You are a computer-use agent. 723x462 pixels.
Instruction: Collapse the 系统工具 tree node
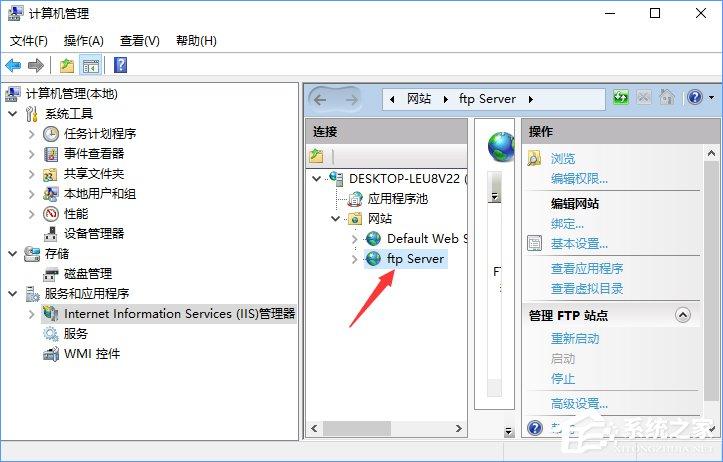[13, 113]
